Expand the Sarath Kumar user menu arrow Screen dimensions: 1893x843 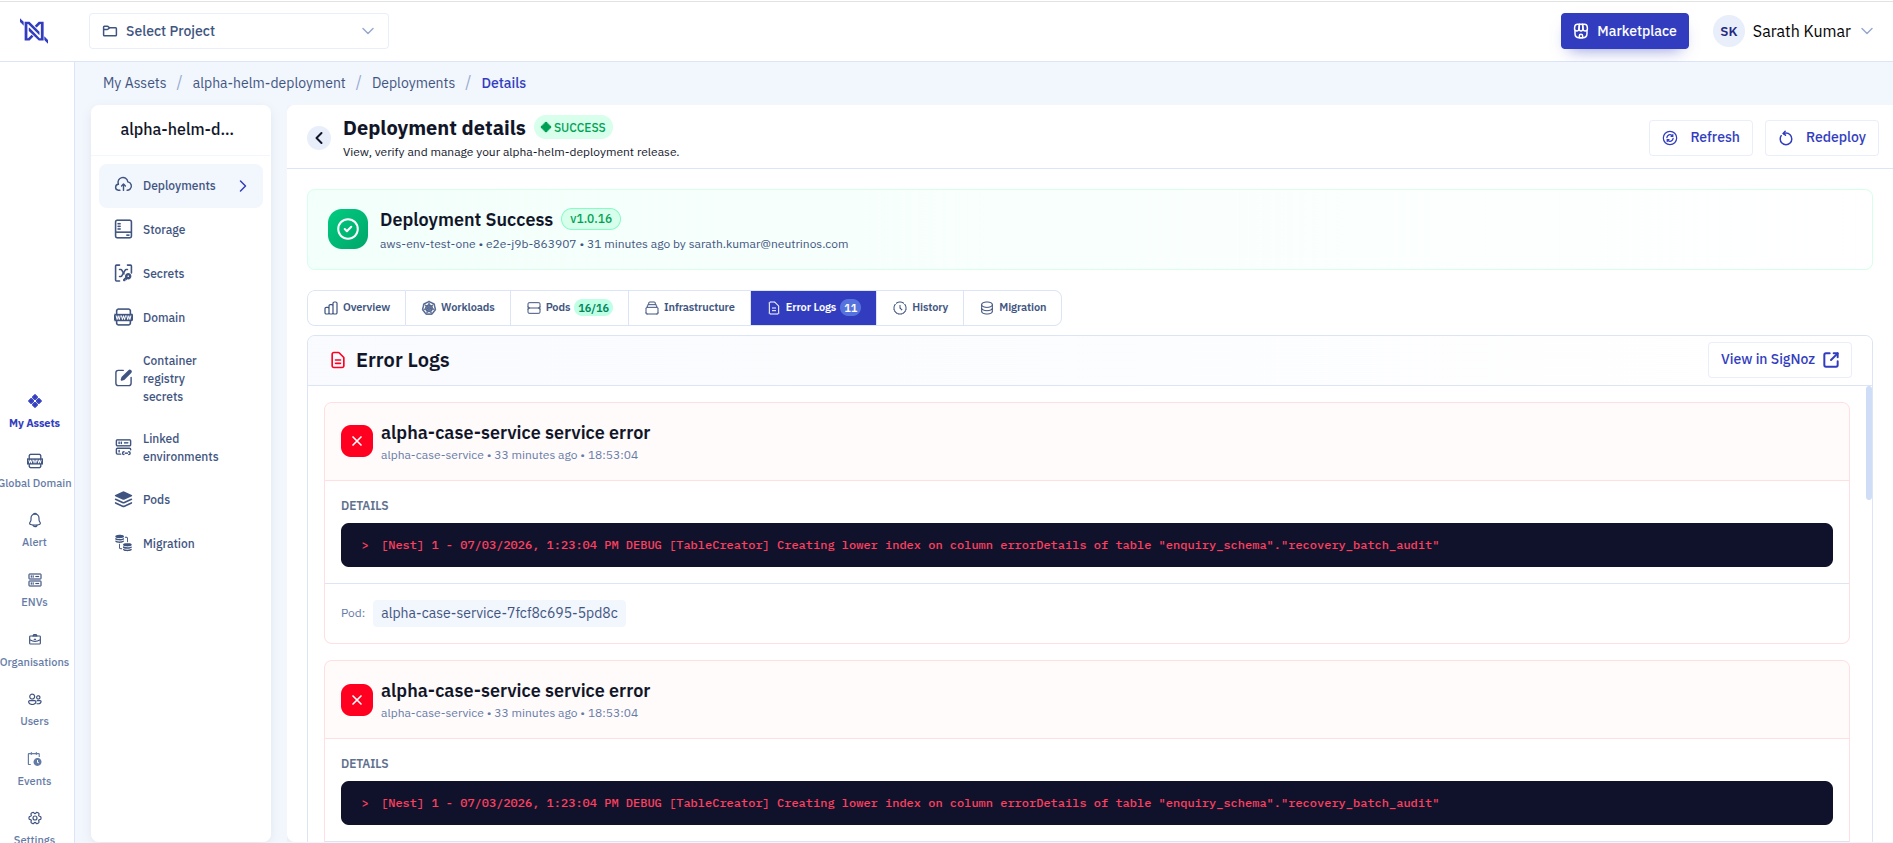(1866, 31)
